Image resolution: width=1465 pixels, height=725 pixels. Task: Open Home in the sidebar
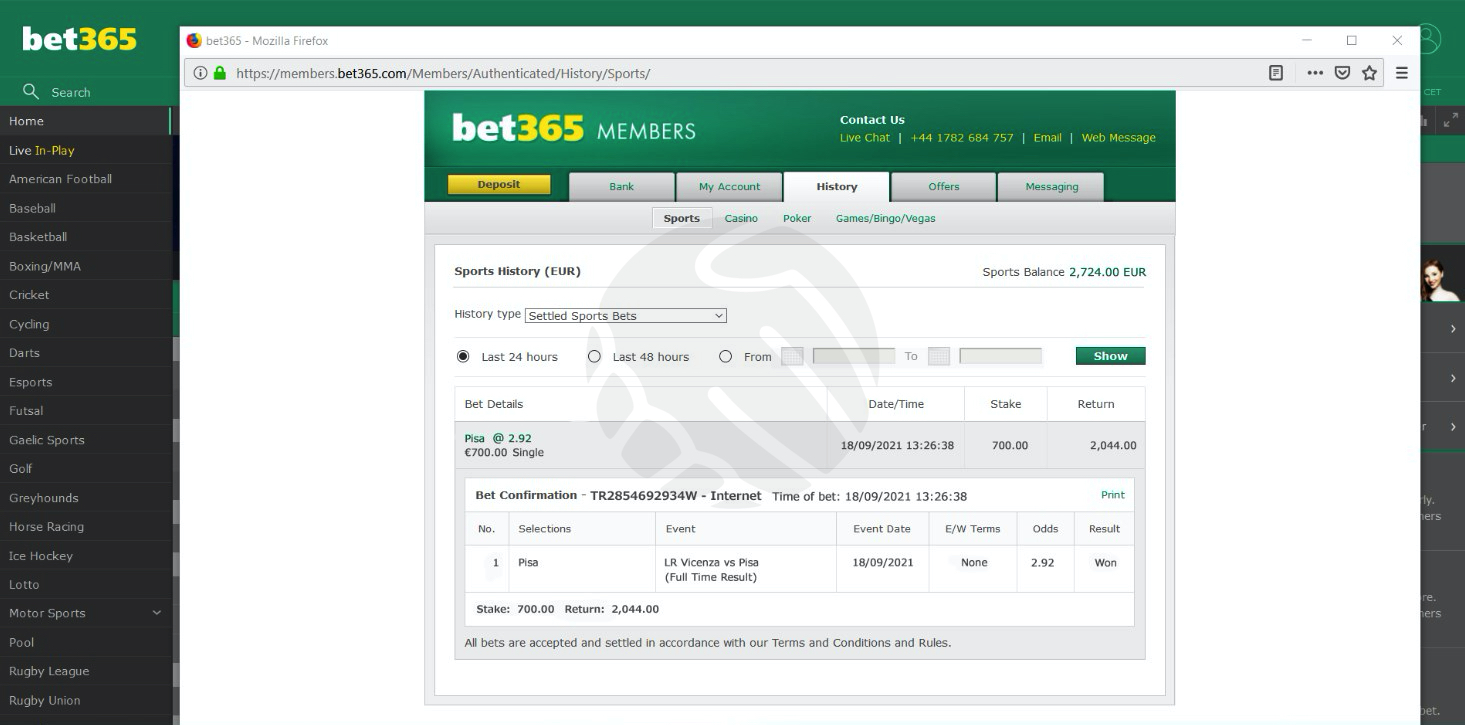click(86, 121)
